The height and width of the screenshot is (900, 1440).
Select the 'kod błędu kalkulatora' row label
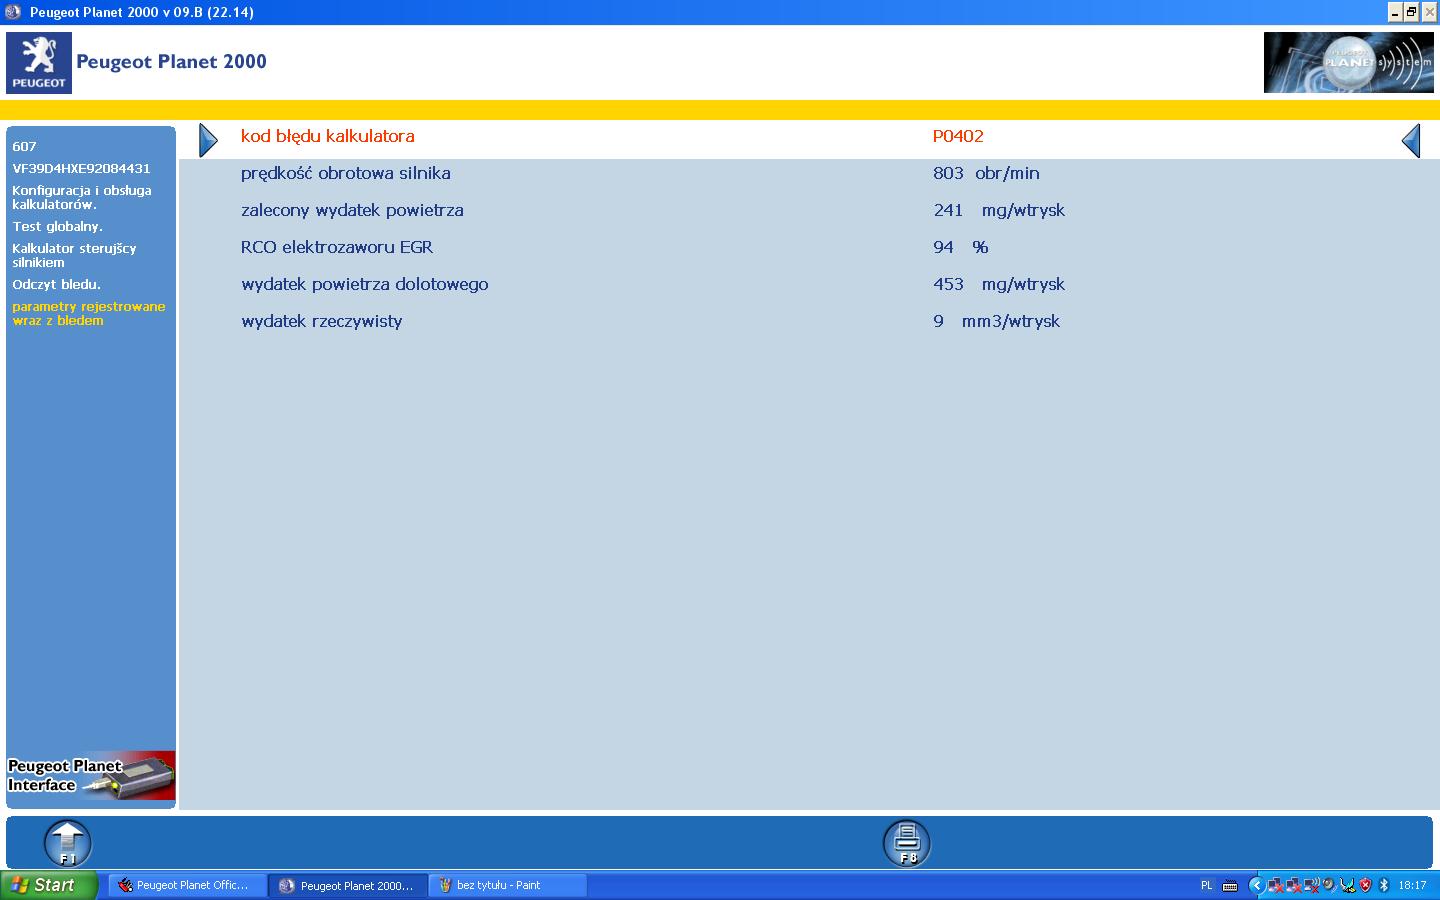tap(328, 136)
